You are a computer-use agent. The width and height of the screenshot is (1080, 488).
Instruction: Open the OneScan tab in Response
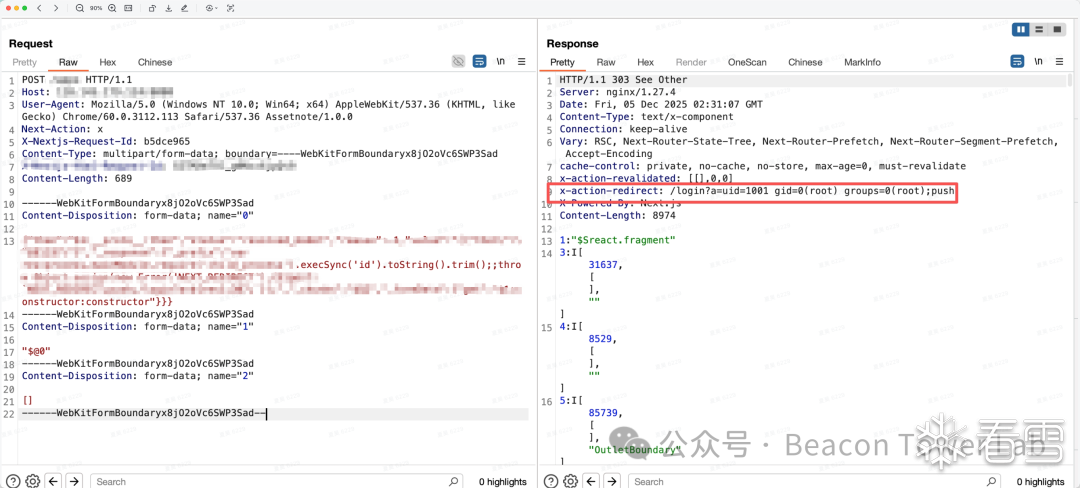coord(747,62)
